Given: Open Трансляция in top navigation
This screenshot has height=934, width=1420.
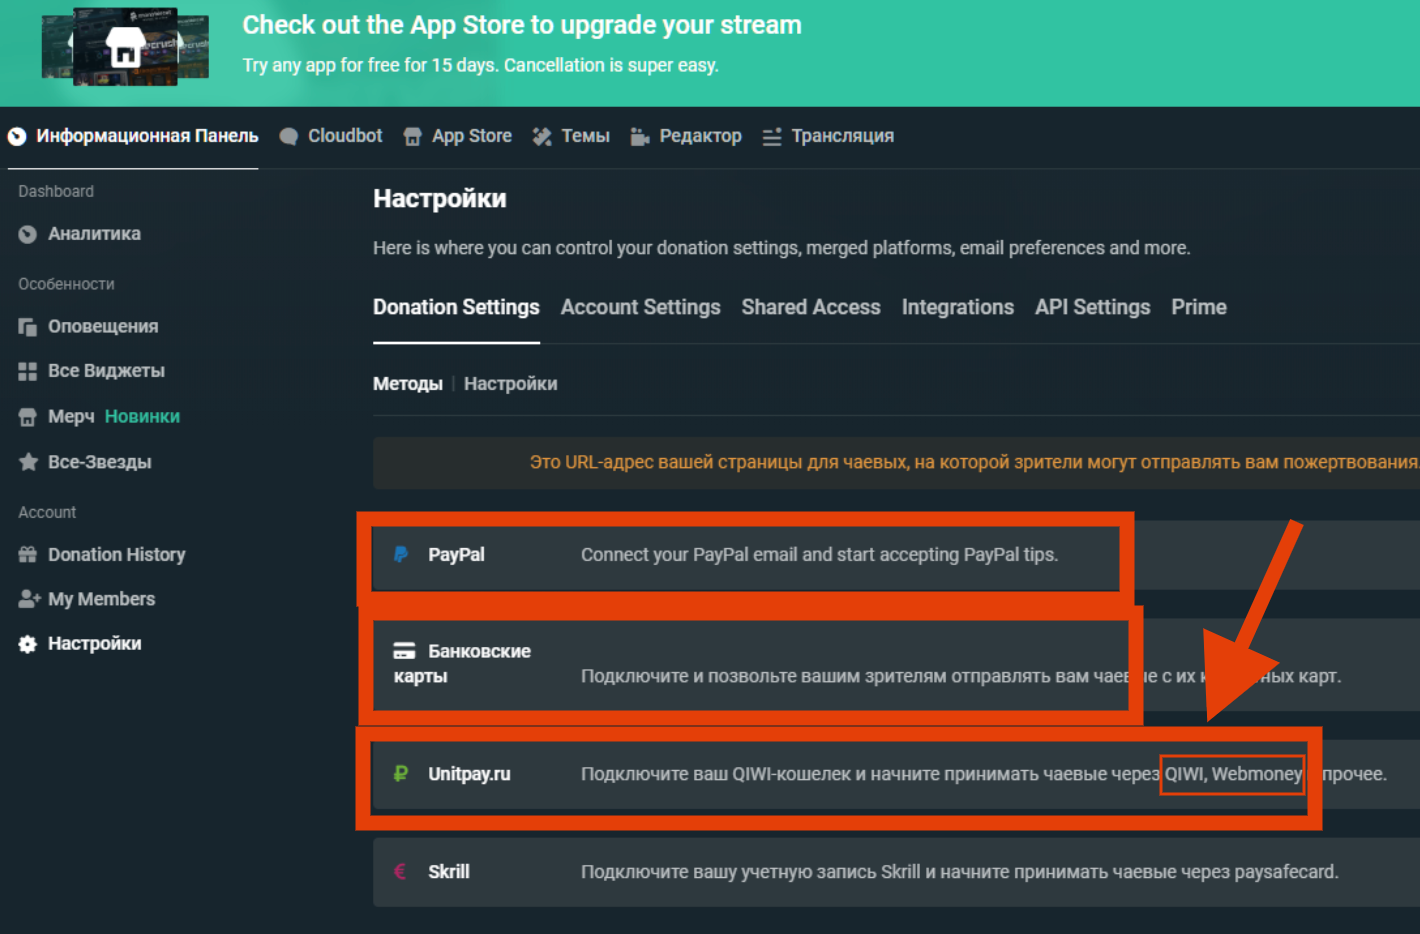Looking at the screenshot, I should (843, 136).
